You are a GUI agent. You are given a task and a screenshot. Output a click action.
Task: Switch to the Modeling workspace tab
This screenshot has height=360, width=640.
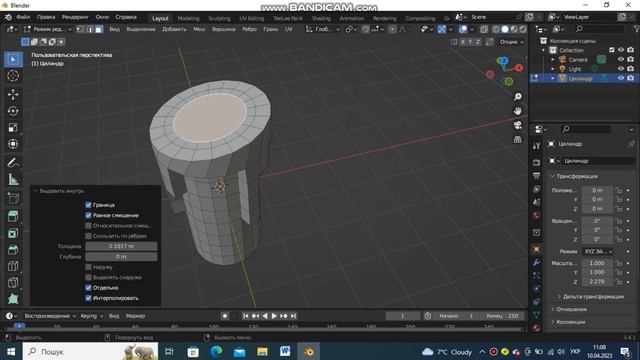pyautogui.click(x=188, y=18)
